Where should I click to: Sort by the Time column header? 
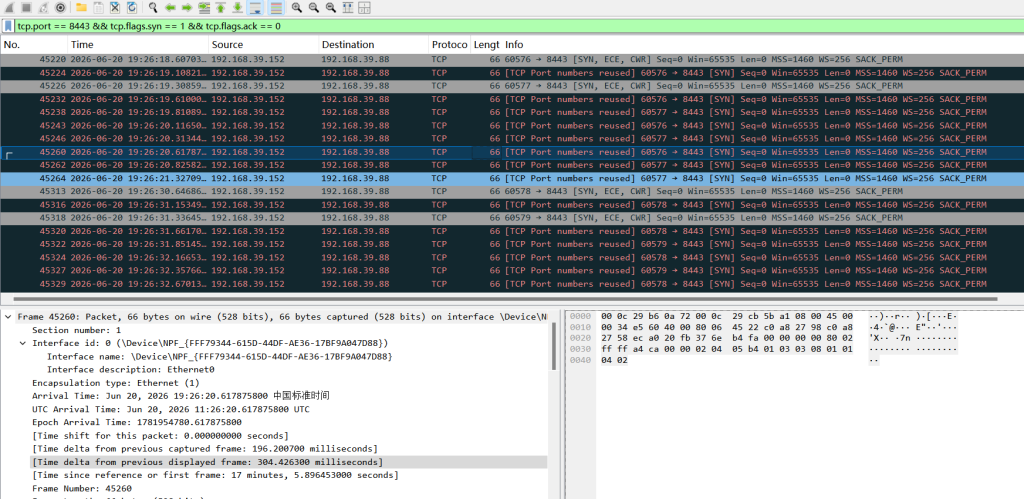point(138,44)
